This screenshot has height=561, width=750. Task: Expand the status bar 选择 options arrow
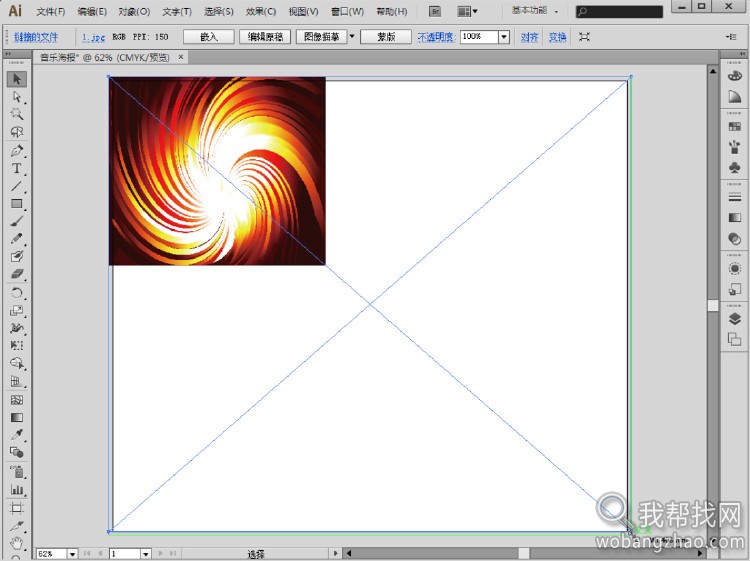[x=335, y=553]
